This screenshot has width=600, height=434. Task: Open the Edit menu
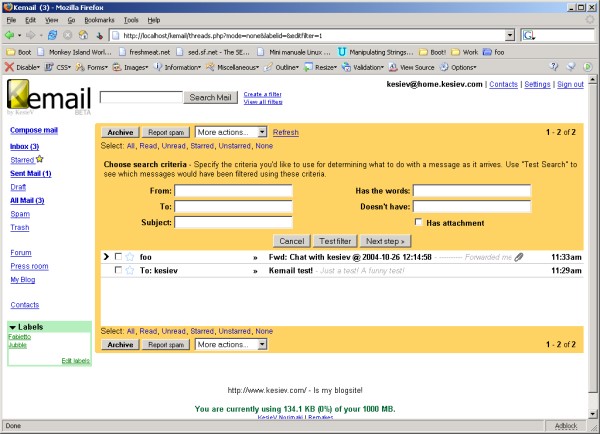point(30,20)
